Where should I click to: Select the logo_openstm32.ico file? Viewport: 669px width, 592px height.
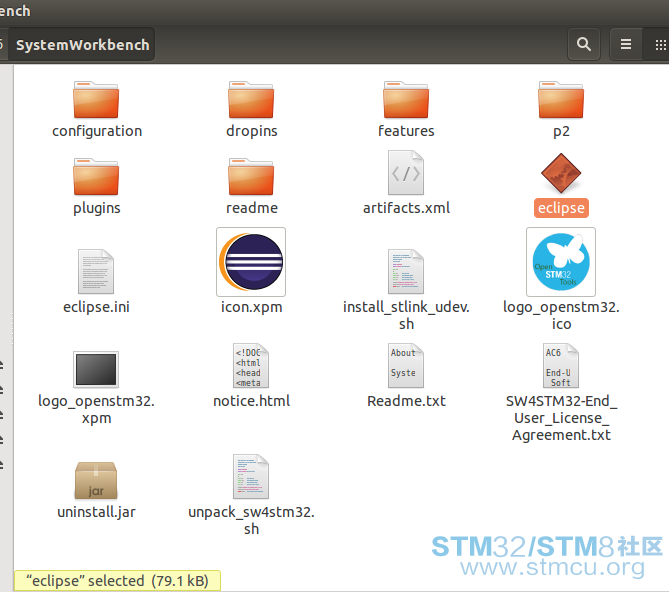pyautogui.click(x=561, y=262)
